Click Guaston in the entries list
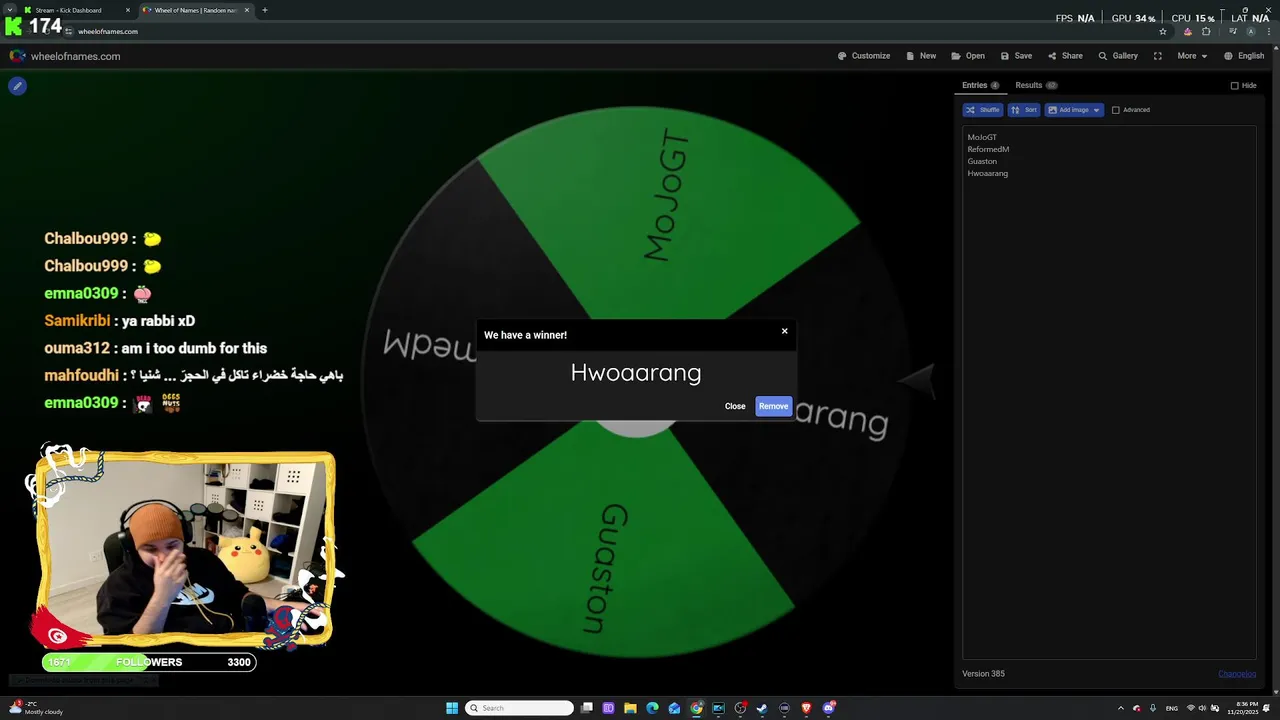The width and height of the screenshot is (1280, 720). (982, 161)
